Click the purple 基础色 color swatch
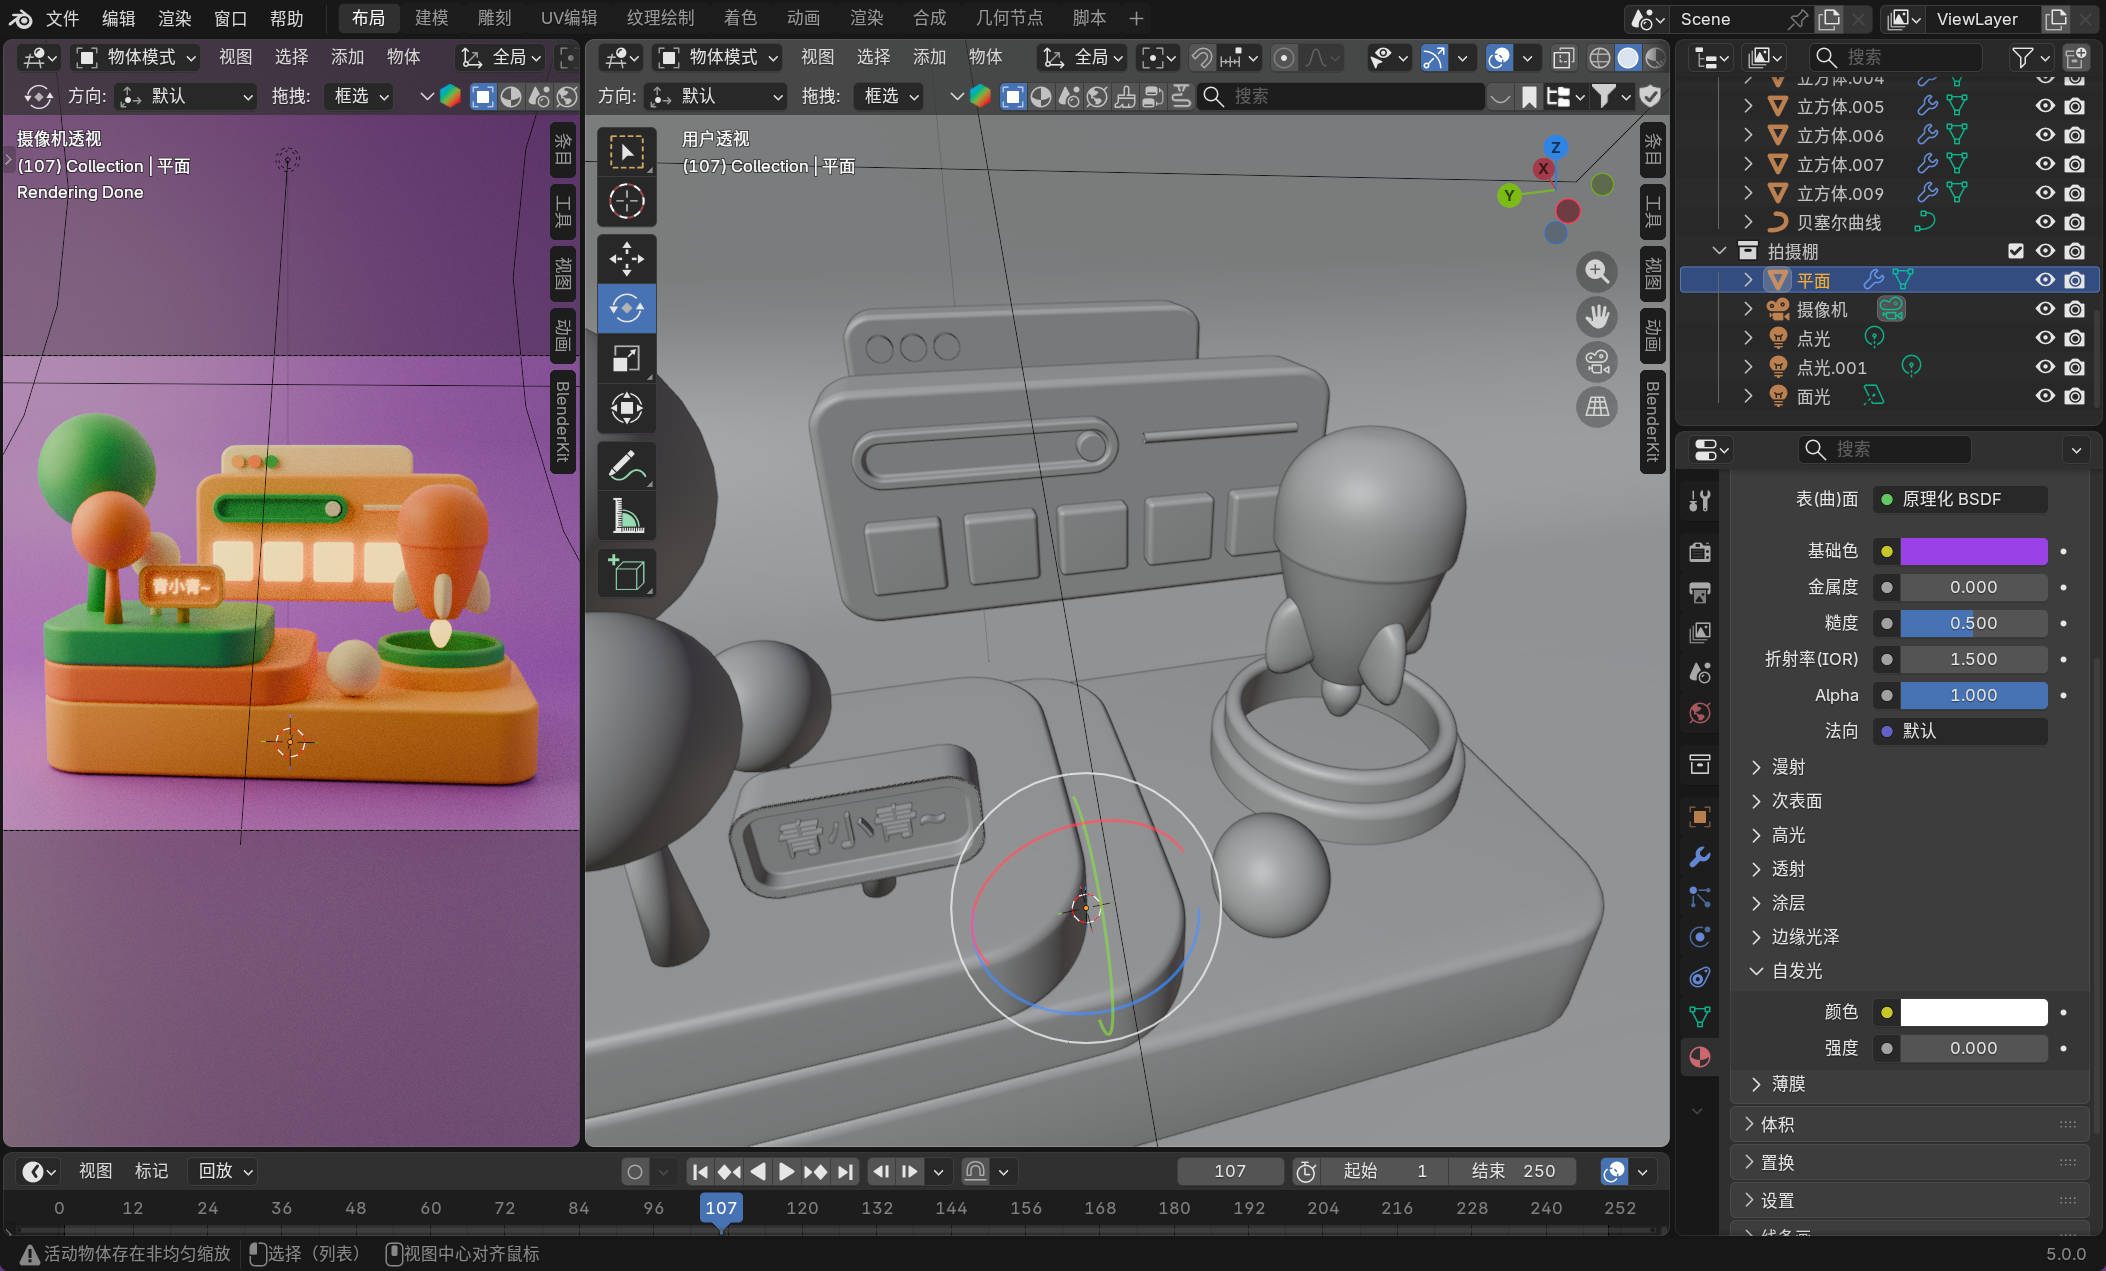 1973,551
